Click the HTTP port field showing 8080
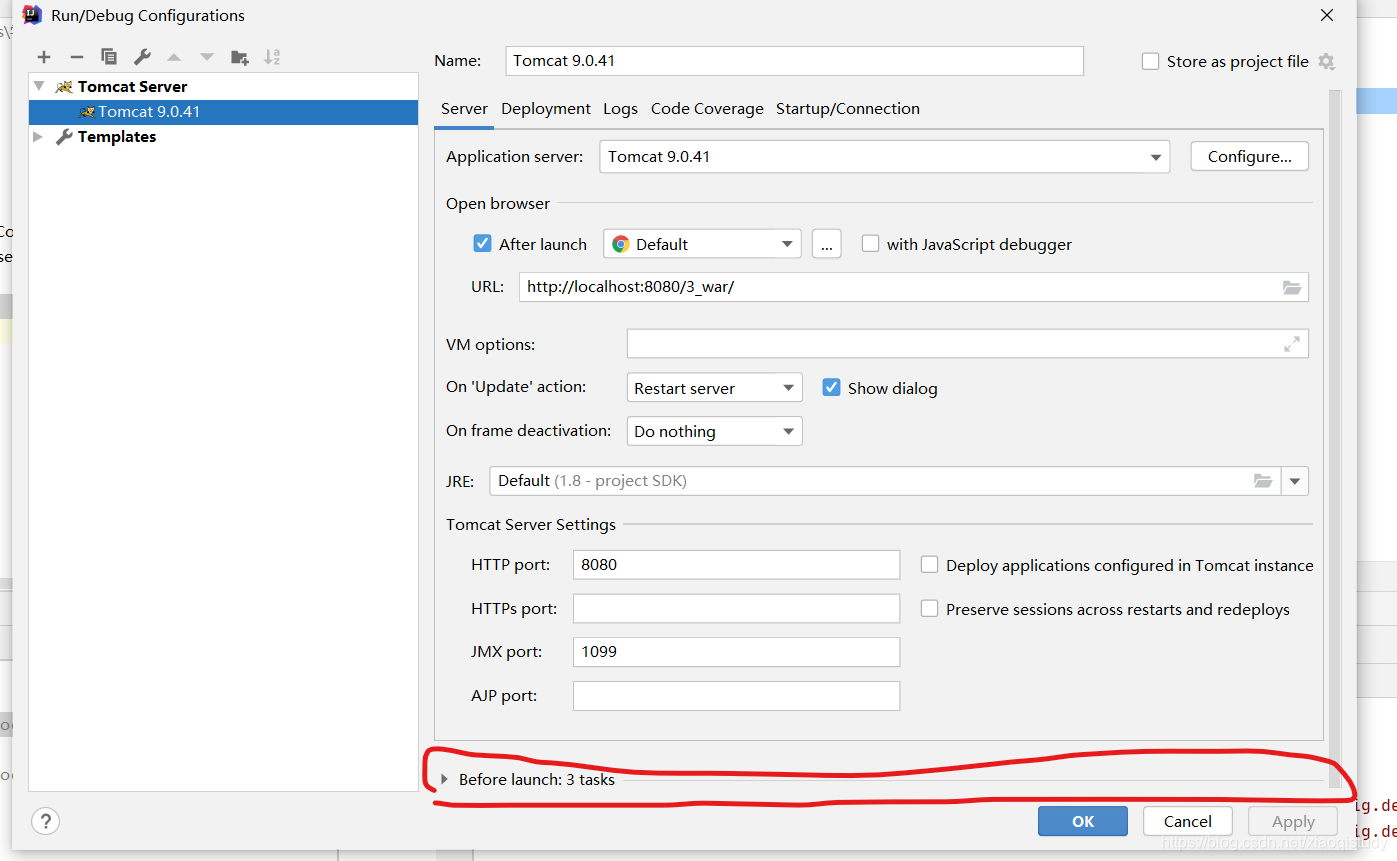This screenshot has height=861, width=1397. 736,565
